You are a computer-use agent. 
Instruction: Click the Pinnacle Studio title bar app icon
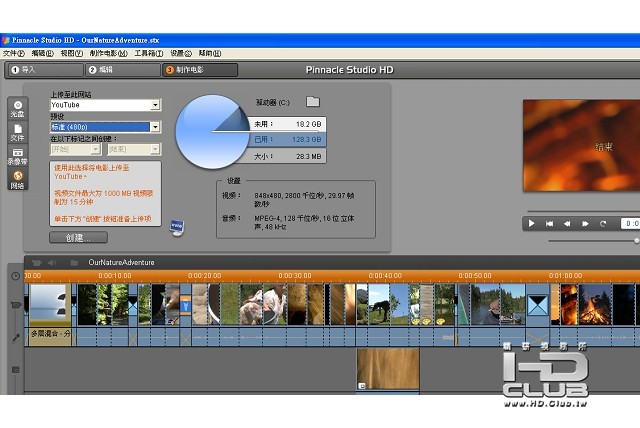pos(5,40)
